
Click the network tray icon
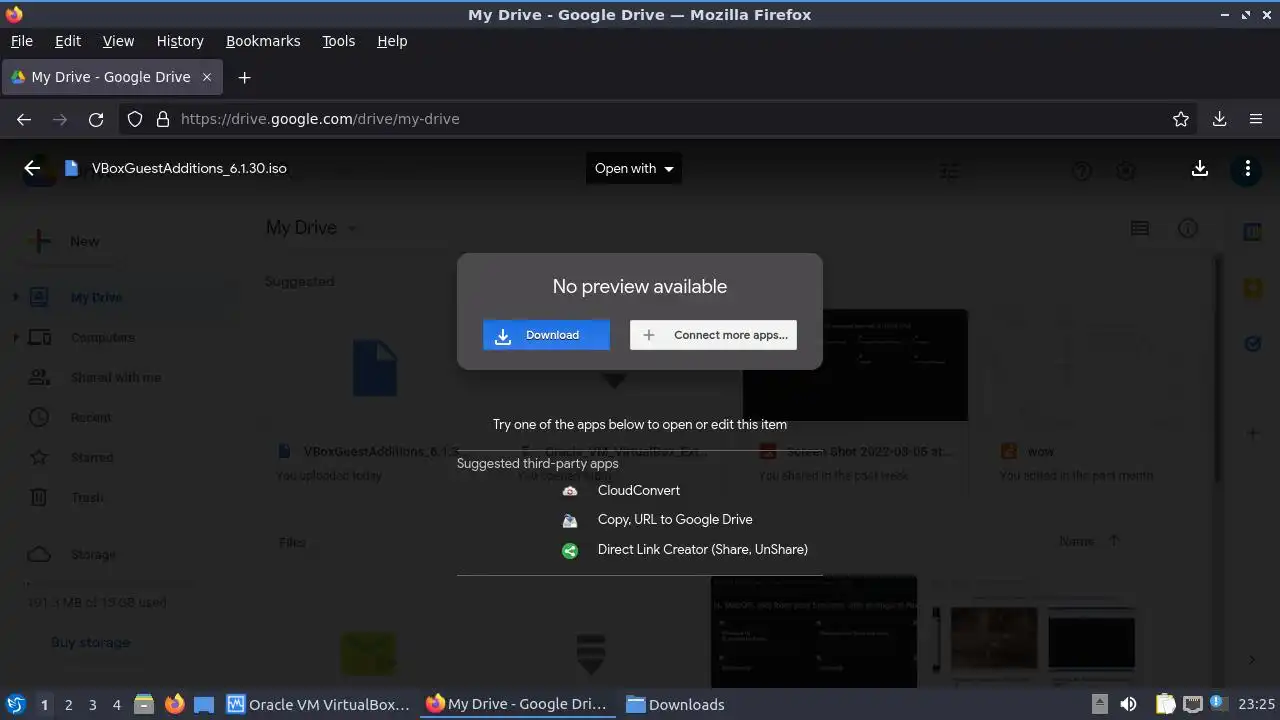point(1192,704)
